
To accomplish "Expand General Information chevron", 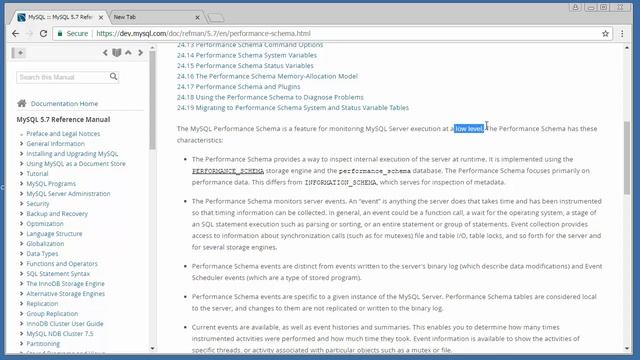I will click(x=21, y=144).
